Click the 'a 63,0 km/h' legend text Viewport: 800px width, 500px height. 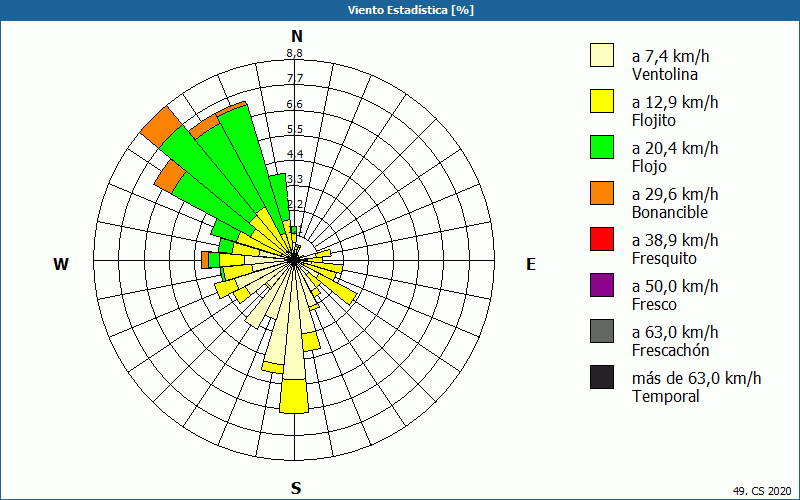(x=674, y=332)
